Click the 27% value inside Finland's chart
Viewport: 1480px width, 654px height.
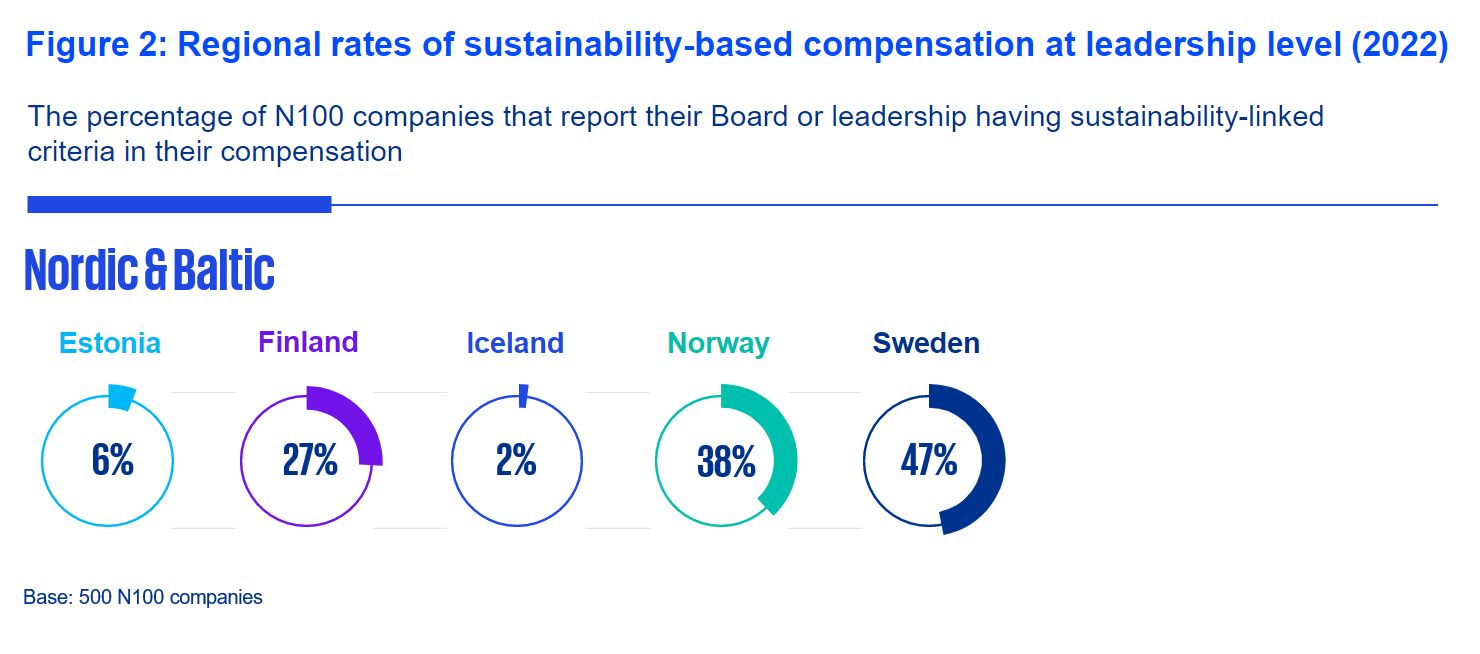click(x=309, y=461)
